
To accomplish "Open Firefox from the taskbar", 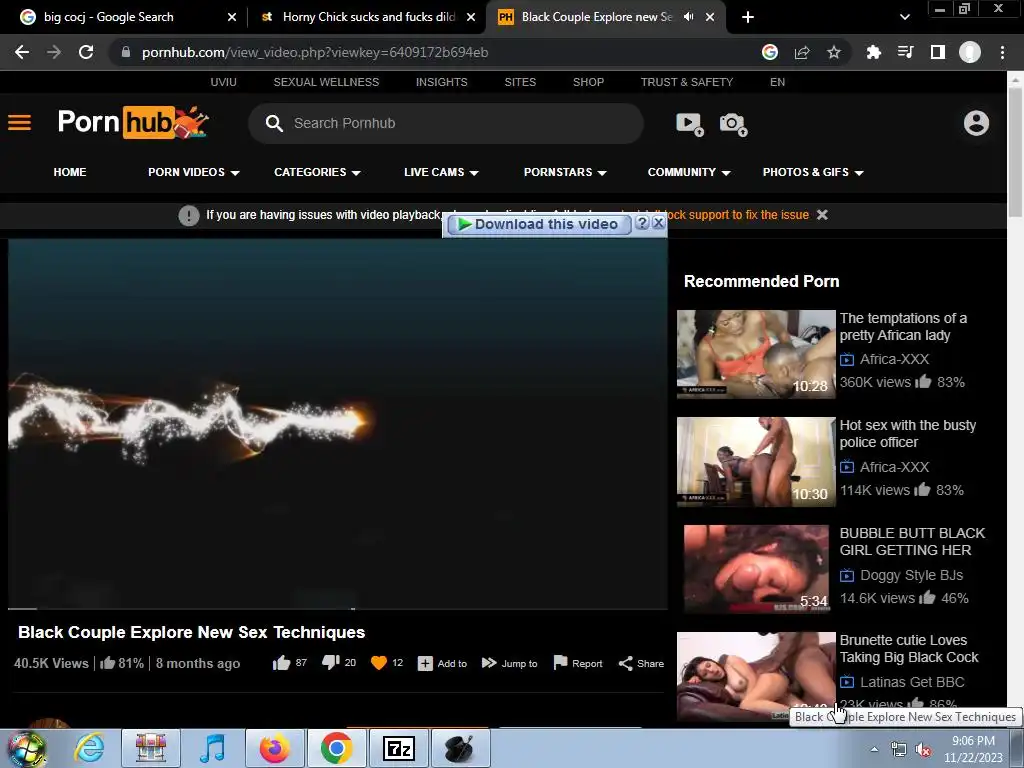I will (x=274, y=748).
